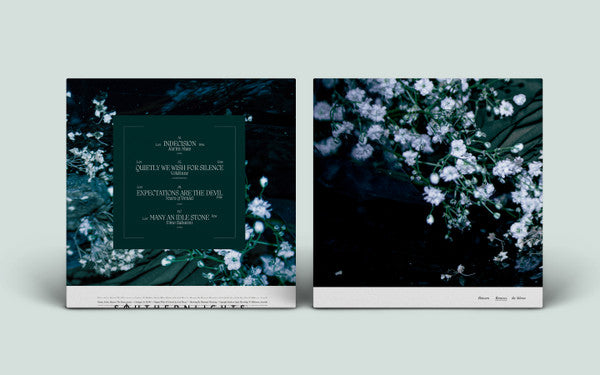Click the track "MANY AN IDLE STONE"
This screenshot has width=600, height=375.
click(179, 217)
